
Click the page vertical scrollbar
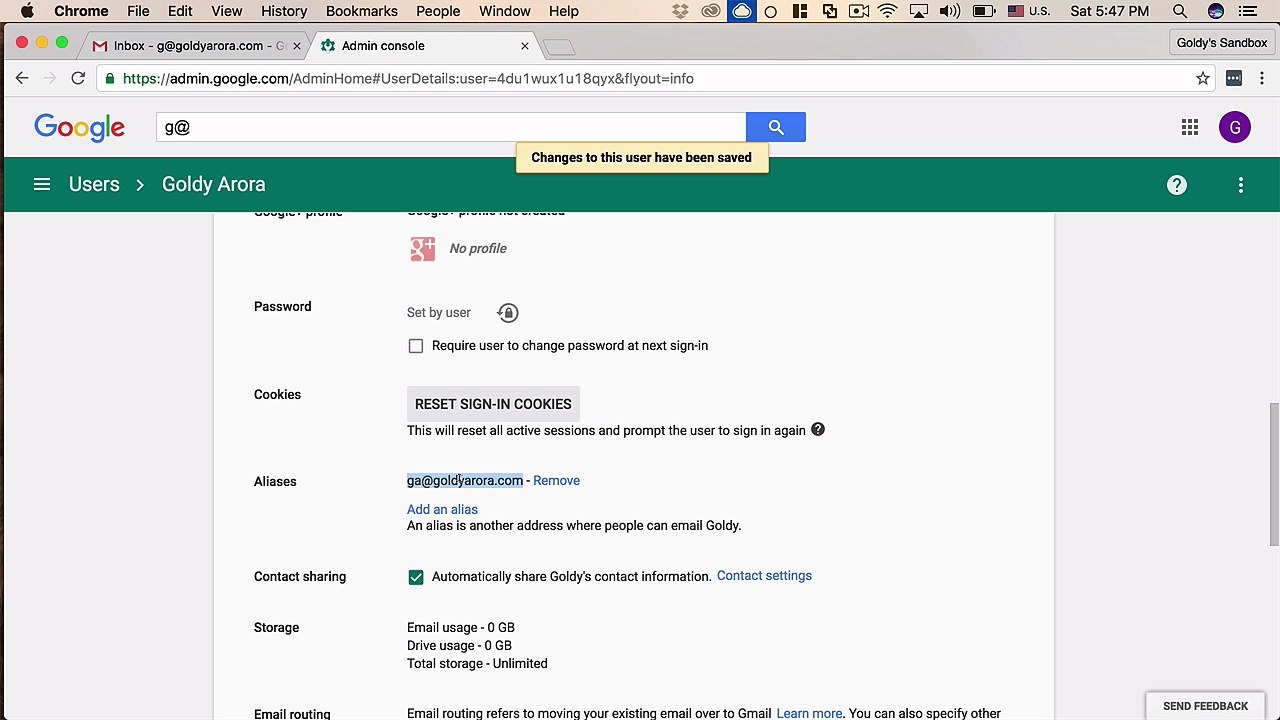coord(1273,474)
